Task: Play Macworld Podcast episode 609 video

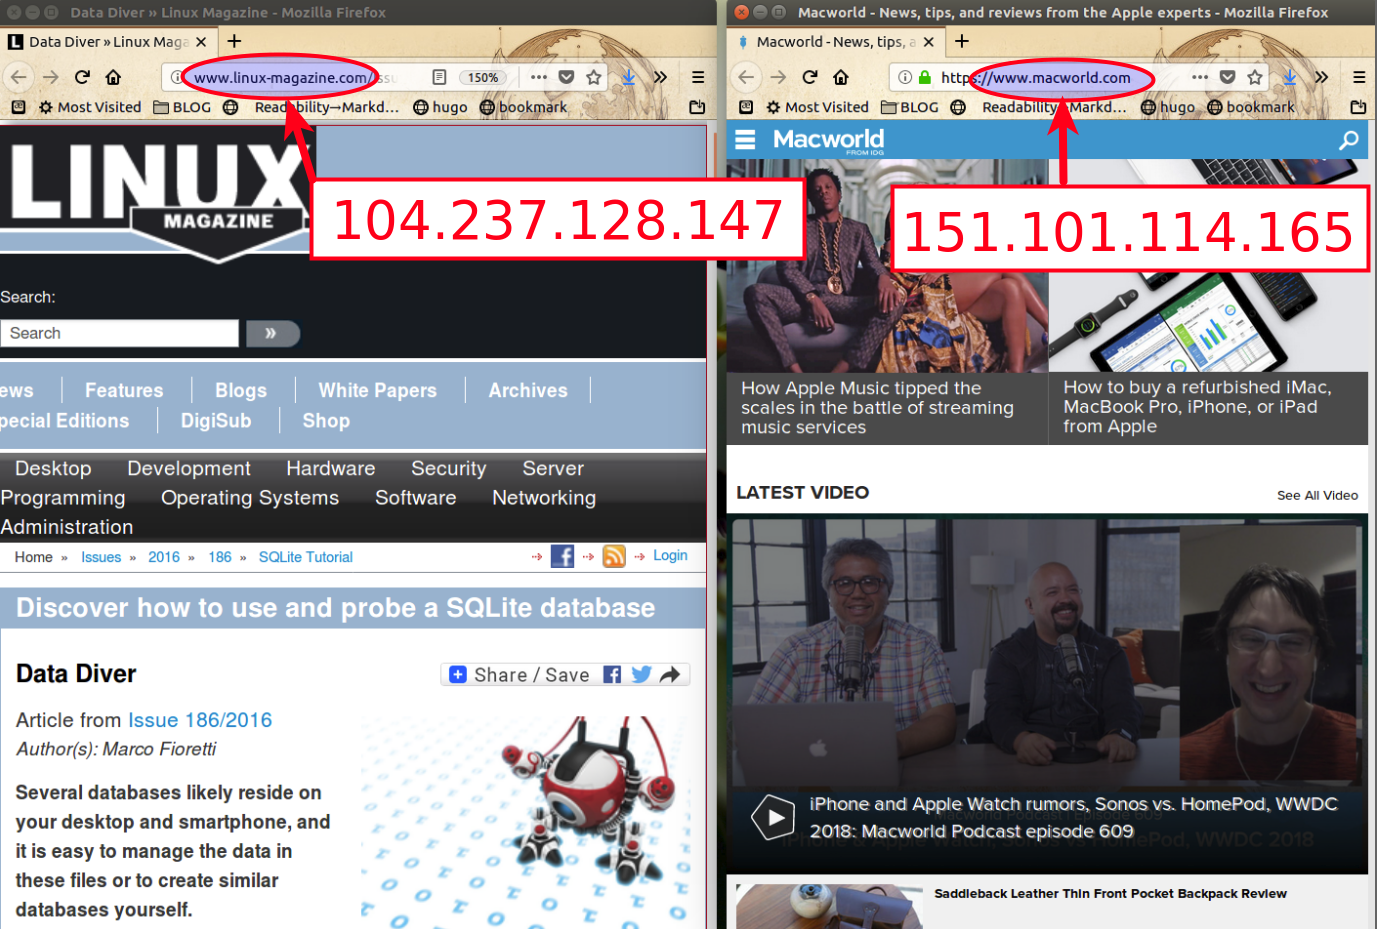Action: coord(773,818)
